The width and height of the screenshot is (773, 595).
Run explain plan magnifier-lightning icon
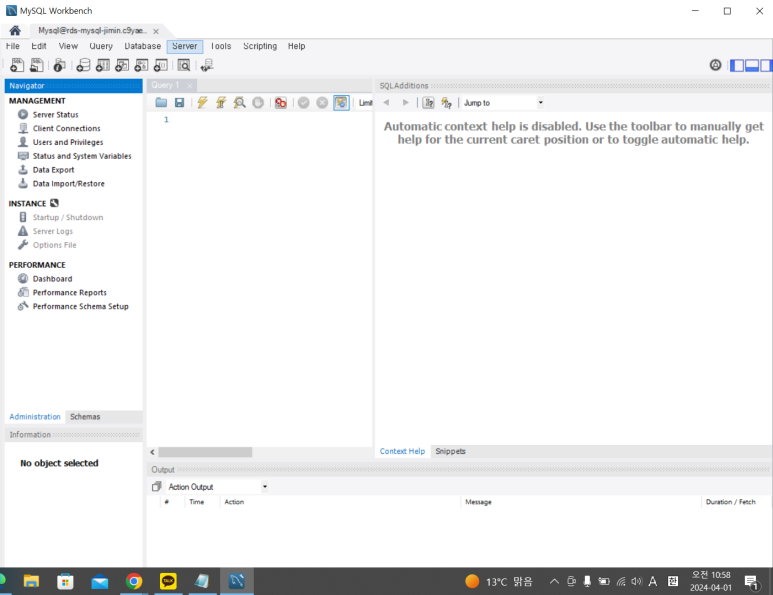pyautogui.click(x=240, y=103)
